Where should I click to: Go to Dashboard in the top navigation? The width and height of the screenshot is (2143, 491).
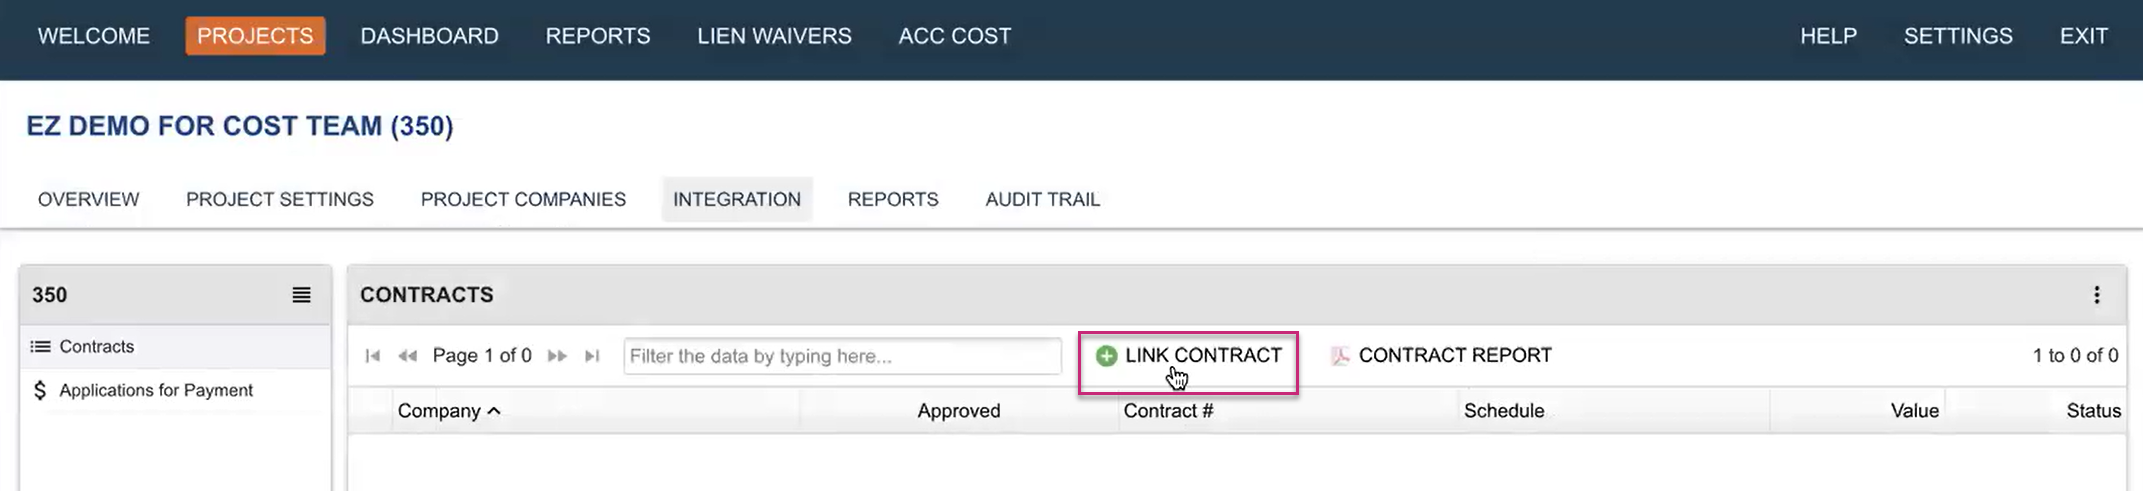(x=429, y=36)
